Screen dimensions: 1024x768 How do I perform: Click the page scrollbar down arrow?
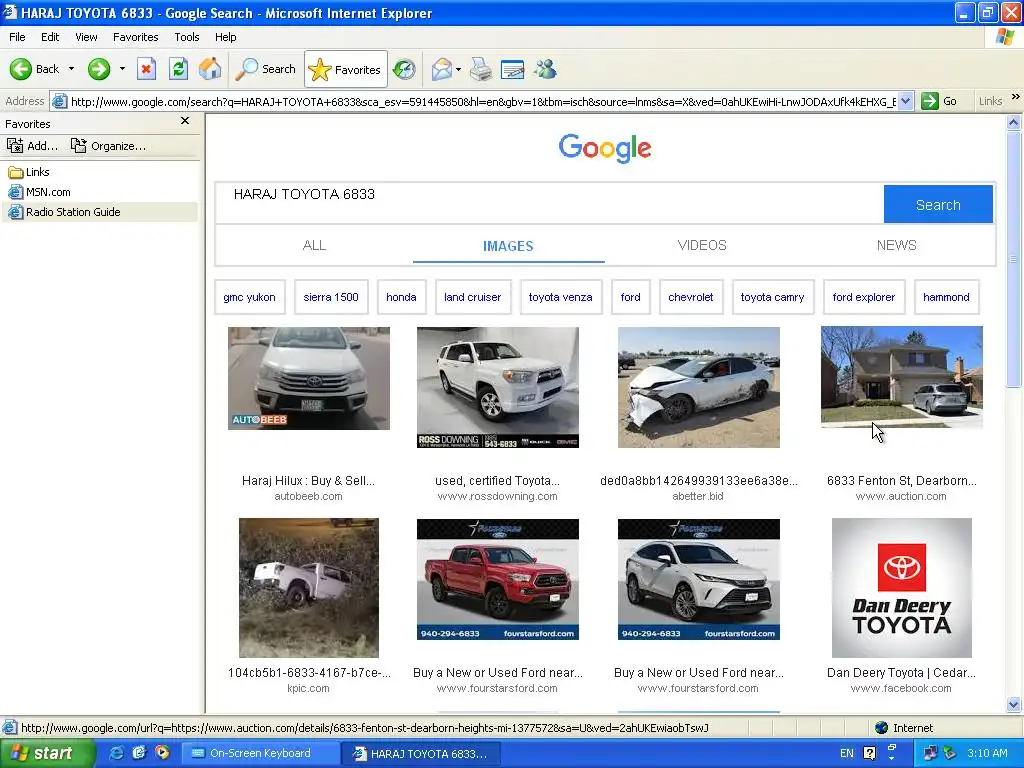point(1014,705)
